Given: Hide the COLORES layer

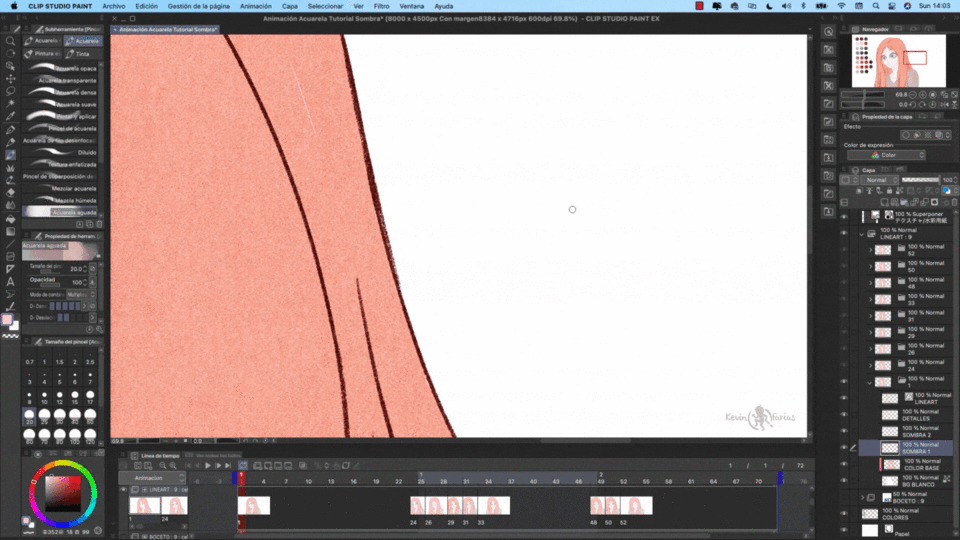Looking at the screenshot, I should click(x=844, y=514).
